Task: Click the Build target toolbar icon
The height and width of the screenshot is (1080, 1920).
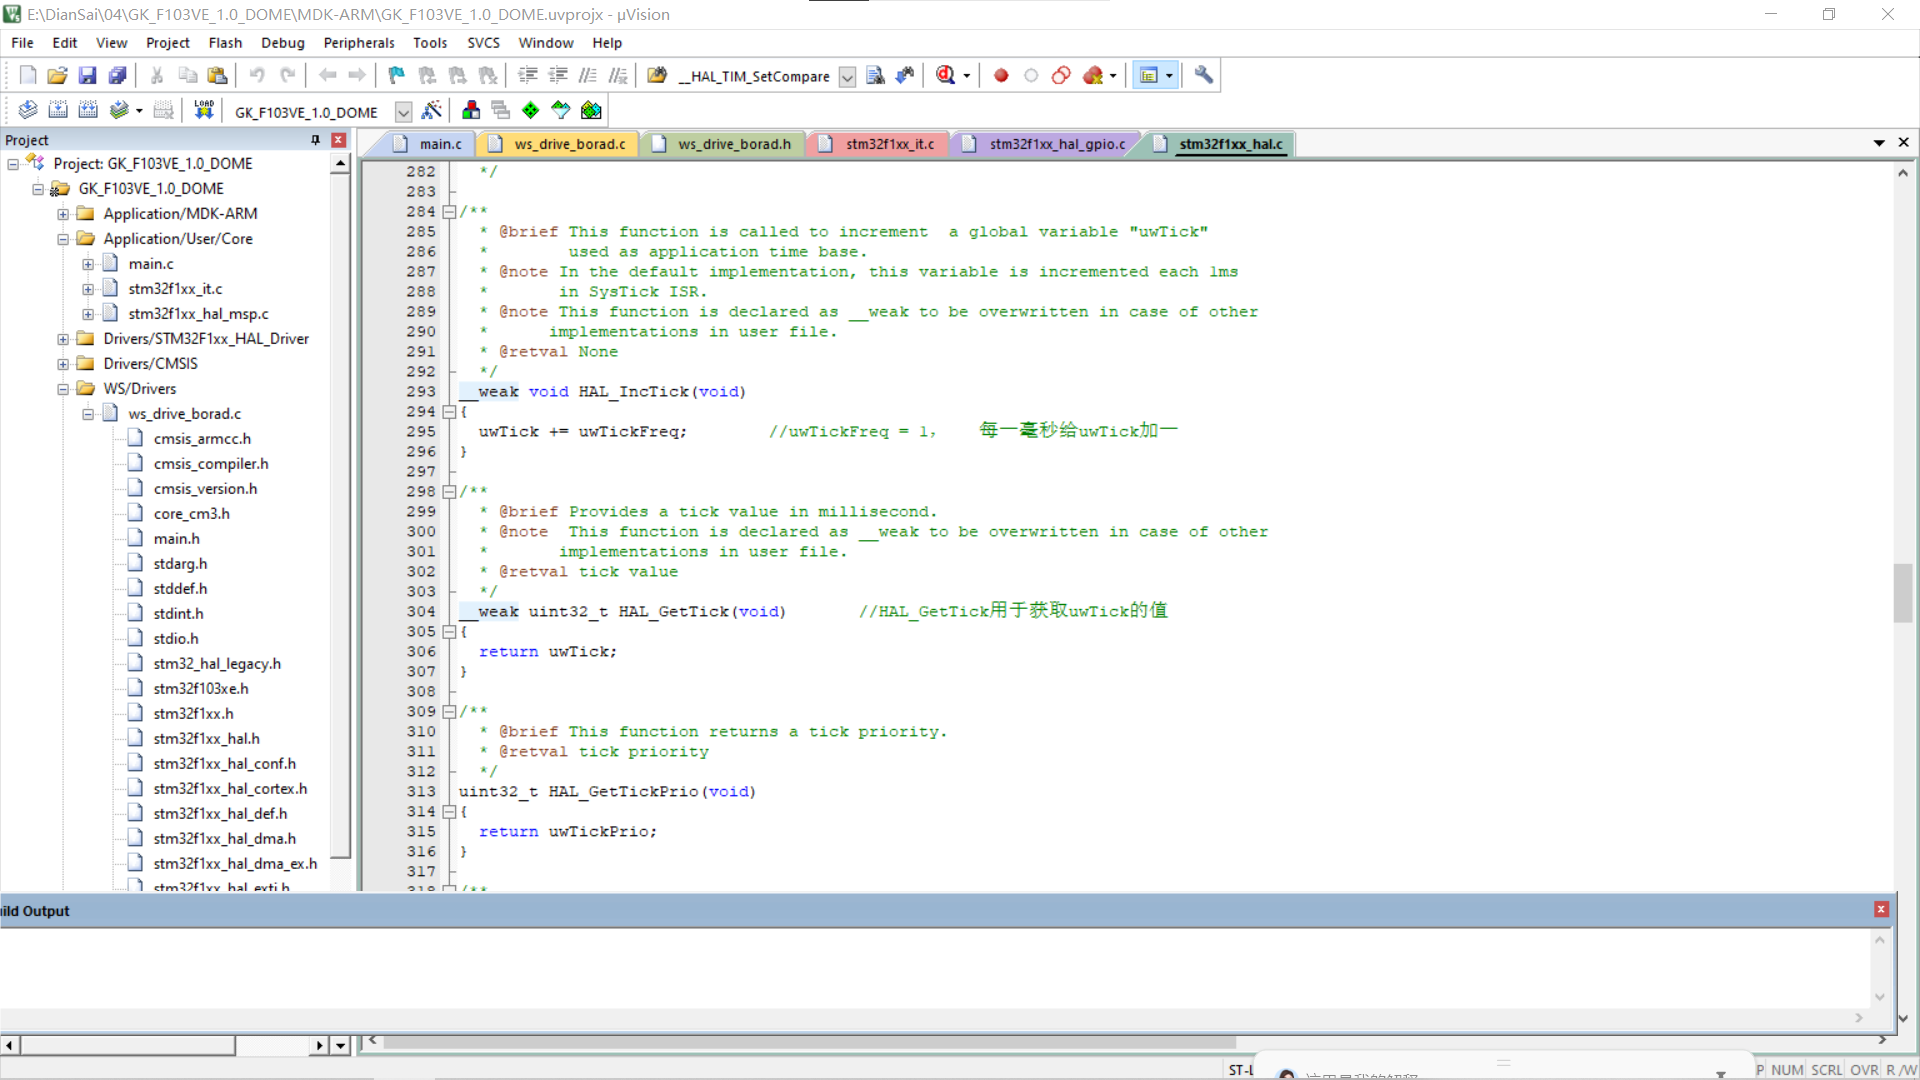Action: click(x=58, y=110)
